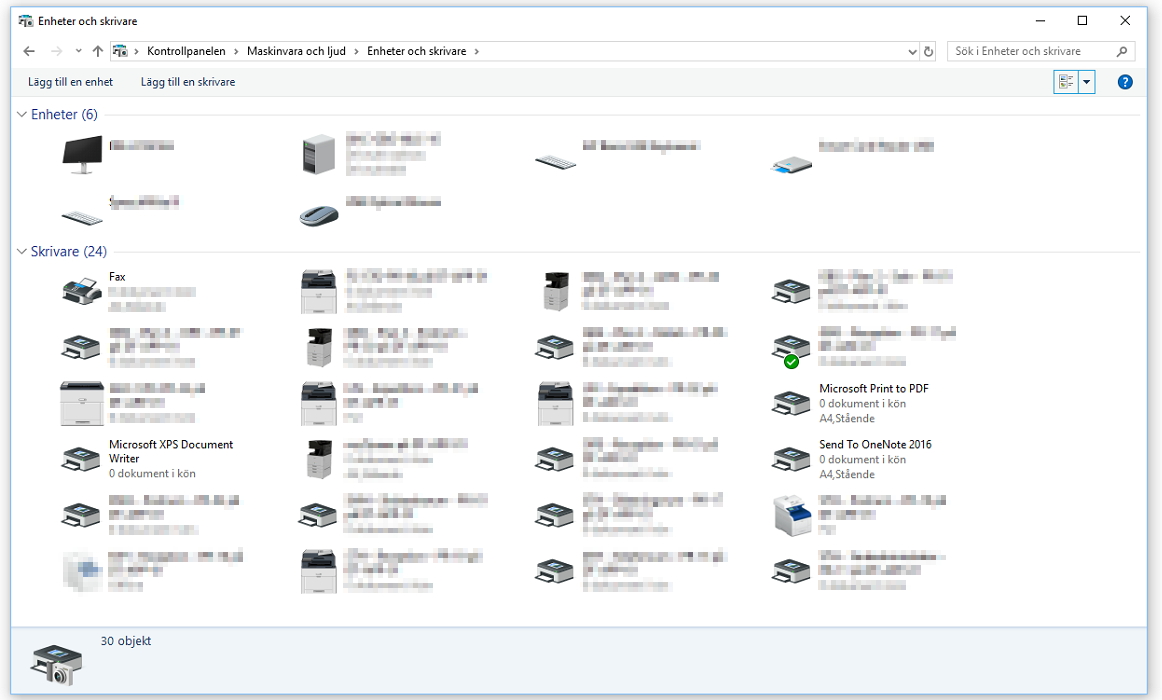Open the view options dropdown arrow
The height and width of the screenshot is (700, 1162).
click(1087, 82)
